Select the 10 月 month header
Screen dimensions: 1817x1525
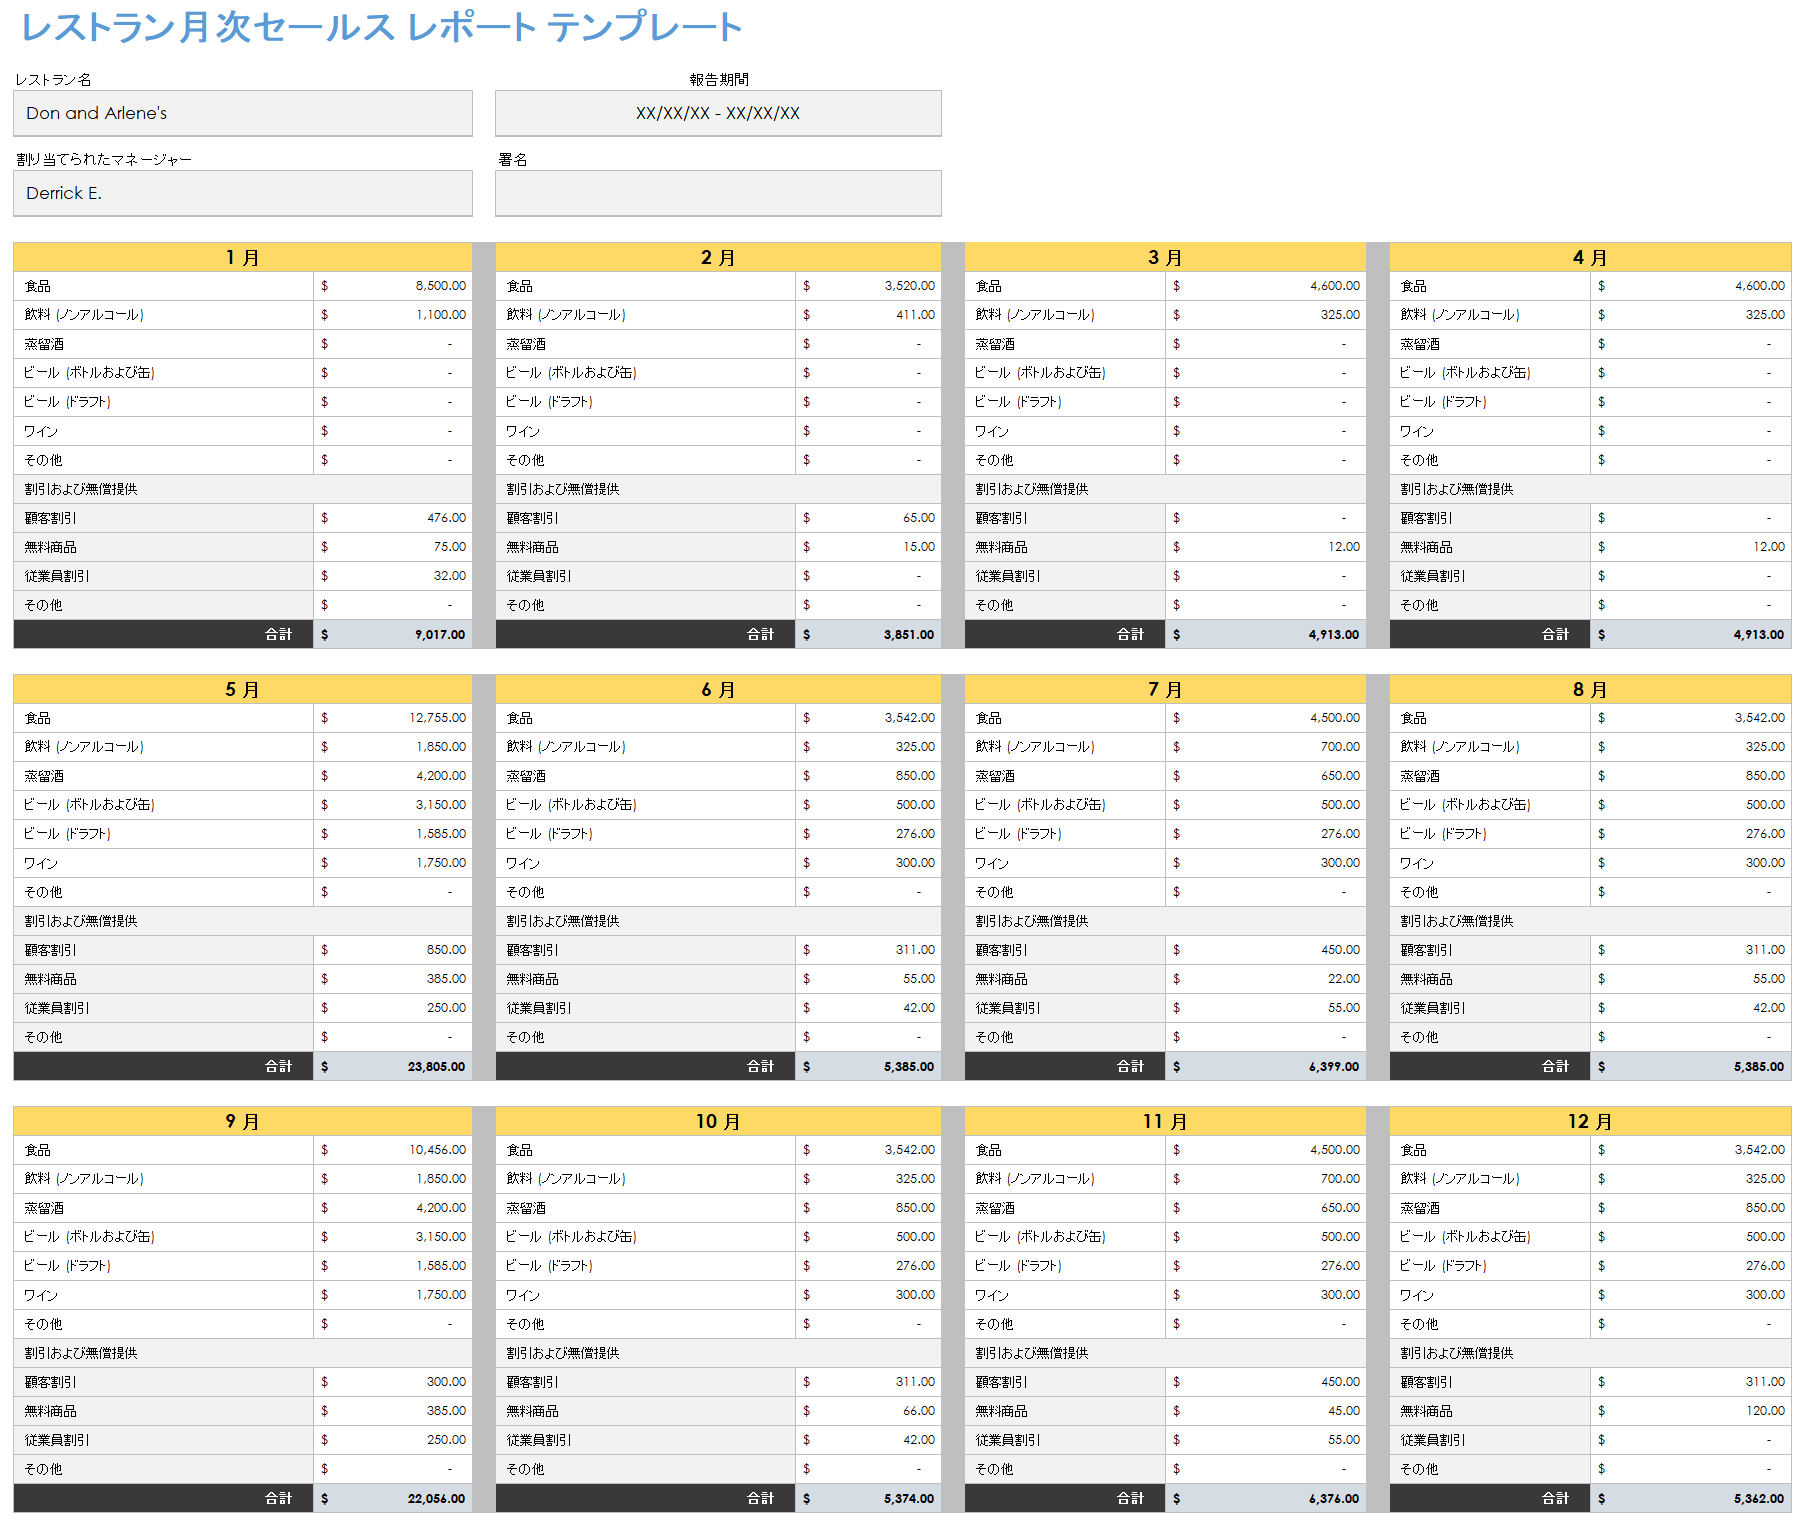point(718,1121)
